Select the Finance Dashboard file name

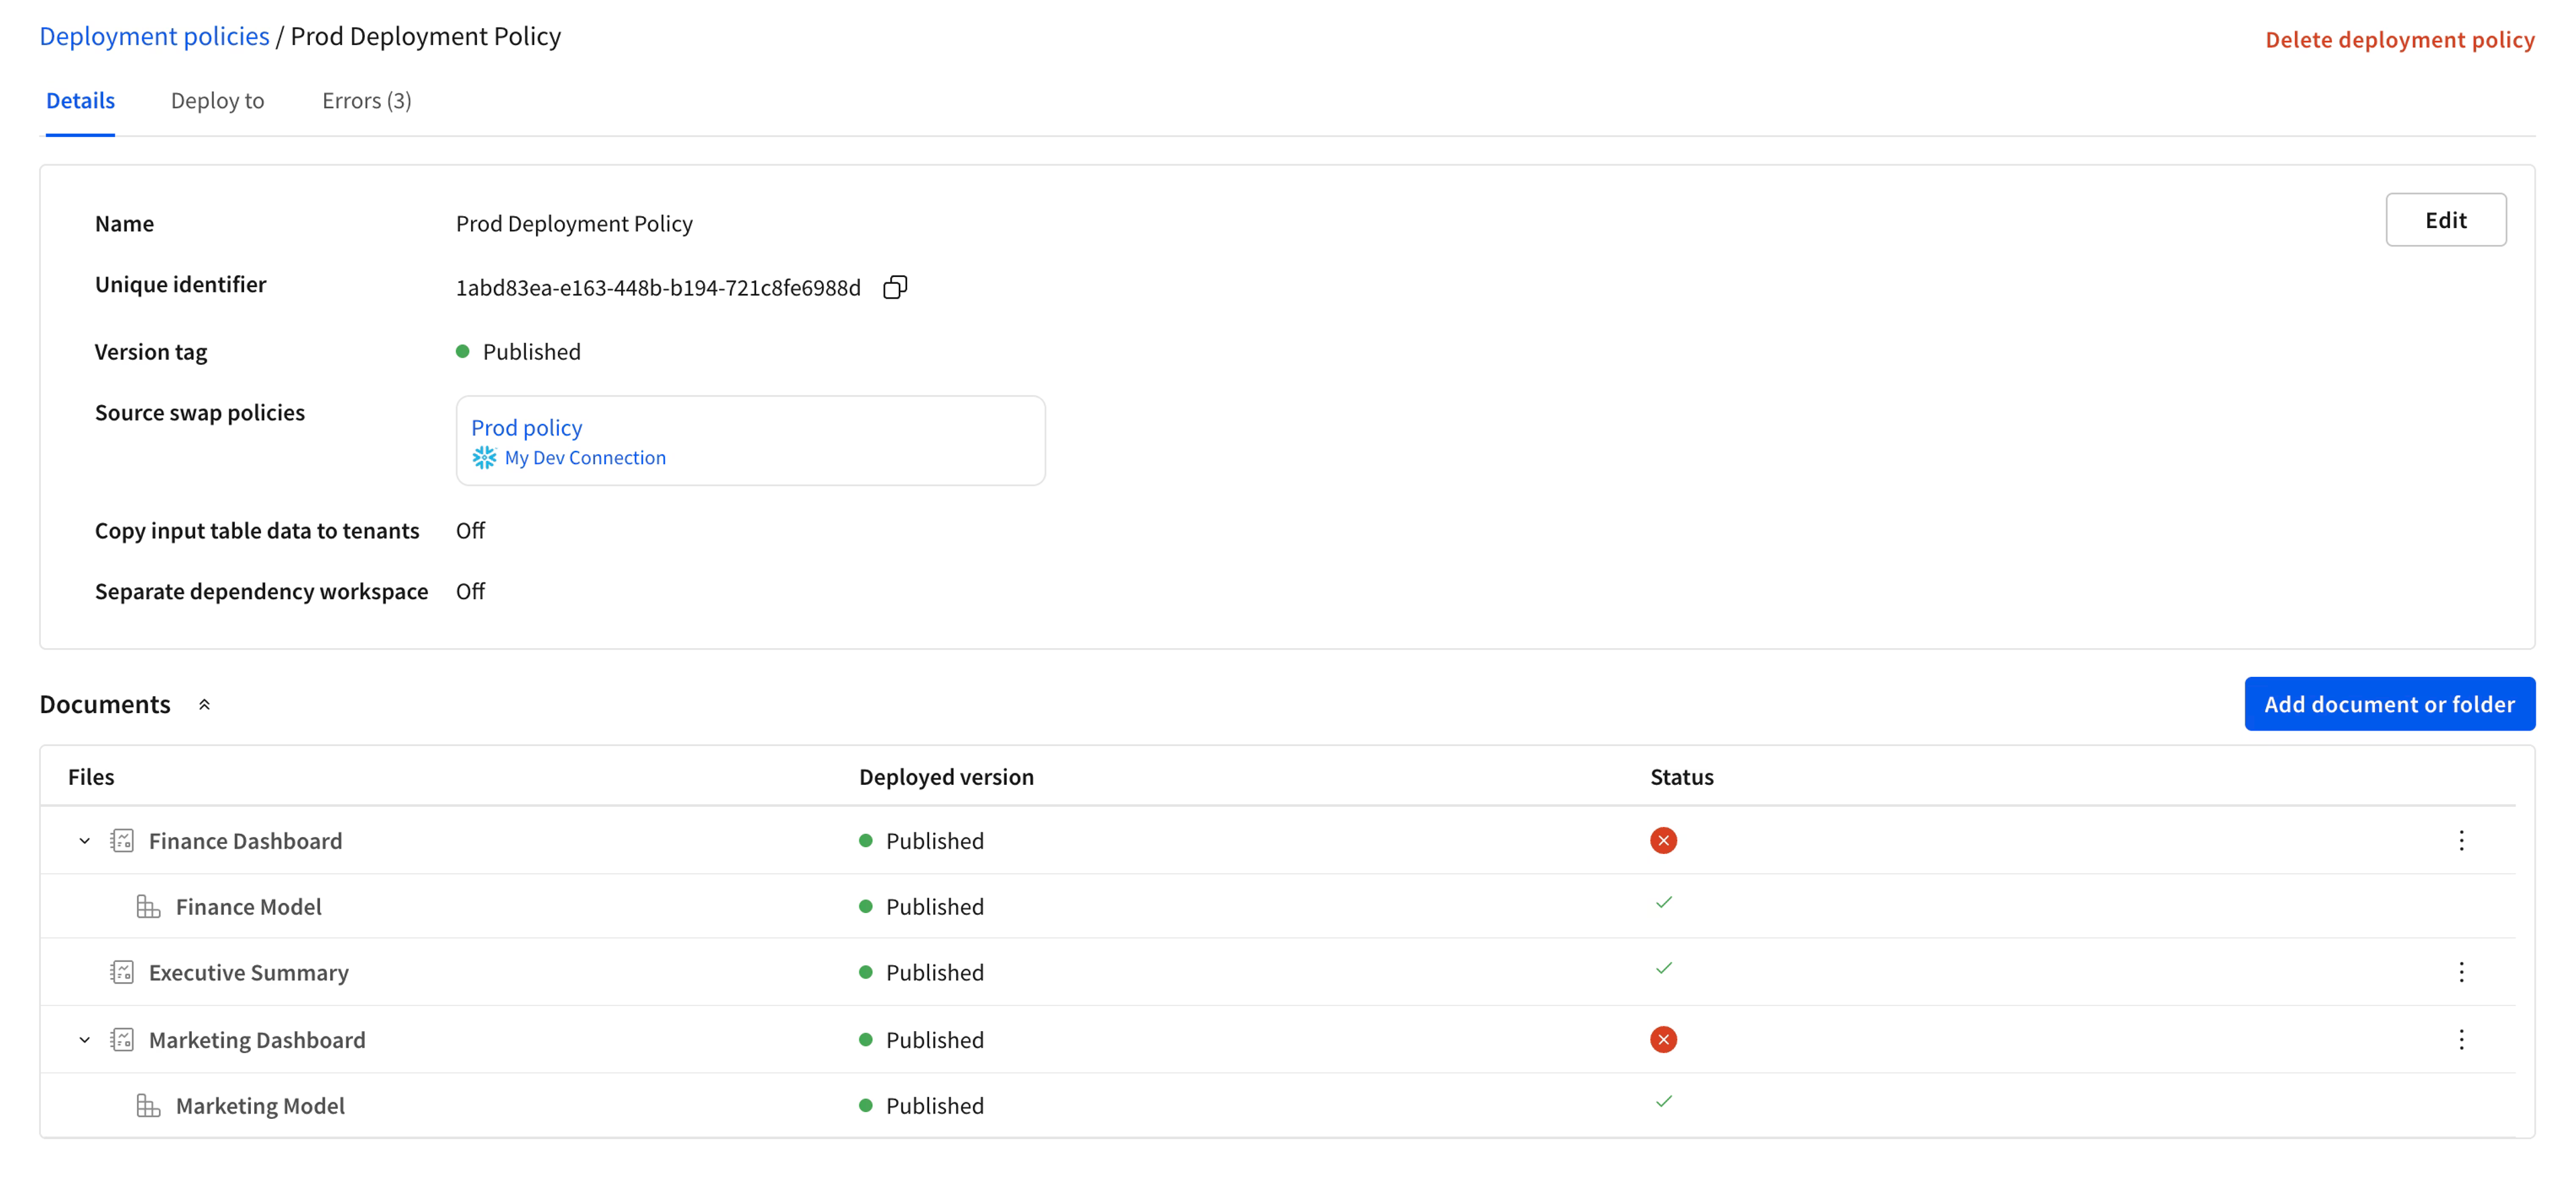(245, 841)
